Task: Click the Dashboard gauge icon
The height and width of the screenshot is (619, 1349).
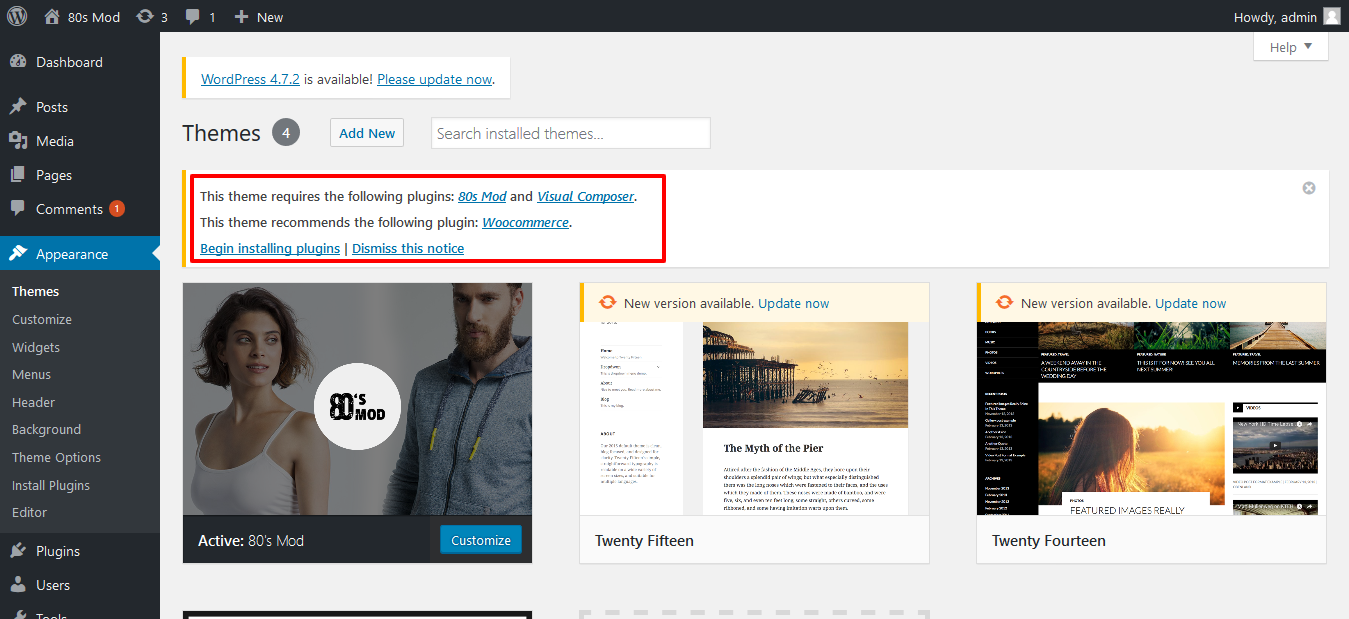Action: click(x=18, y=62)
